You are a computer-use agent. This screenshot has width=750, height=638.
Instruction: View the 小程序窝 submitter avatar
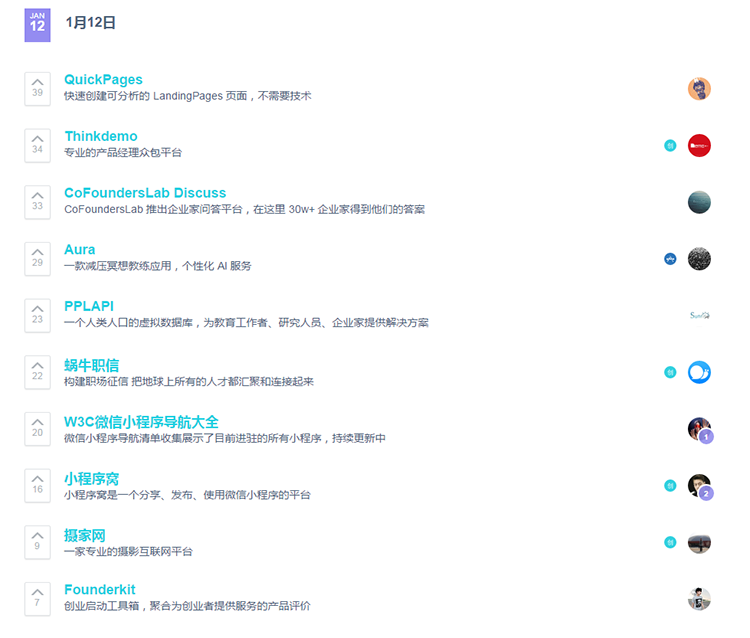coord(699,485)
